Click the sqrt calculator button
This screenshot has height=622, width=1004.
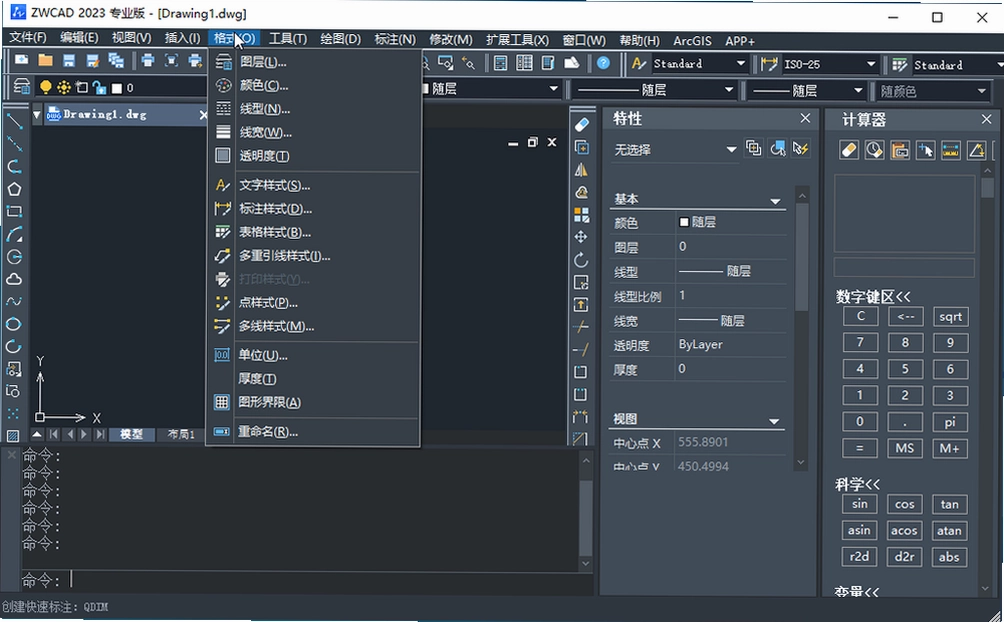tap(950, 316)
